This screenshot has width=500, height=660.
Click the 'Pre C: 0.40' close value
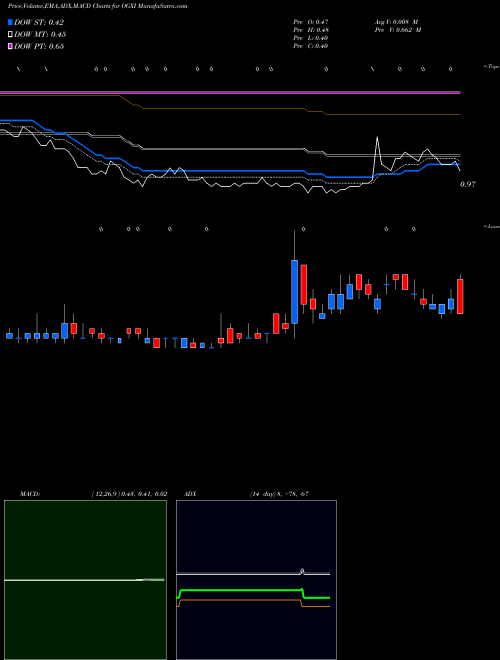tap(311, 45)
